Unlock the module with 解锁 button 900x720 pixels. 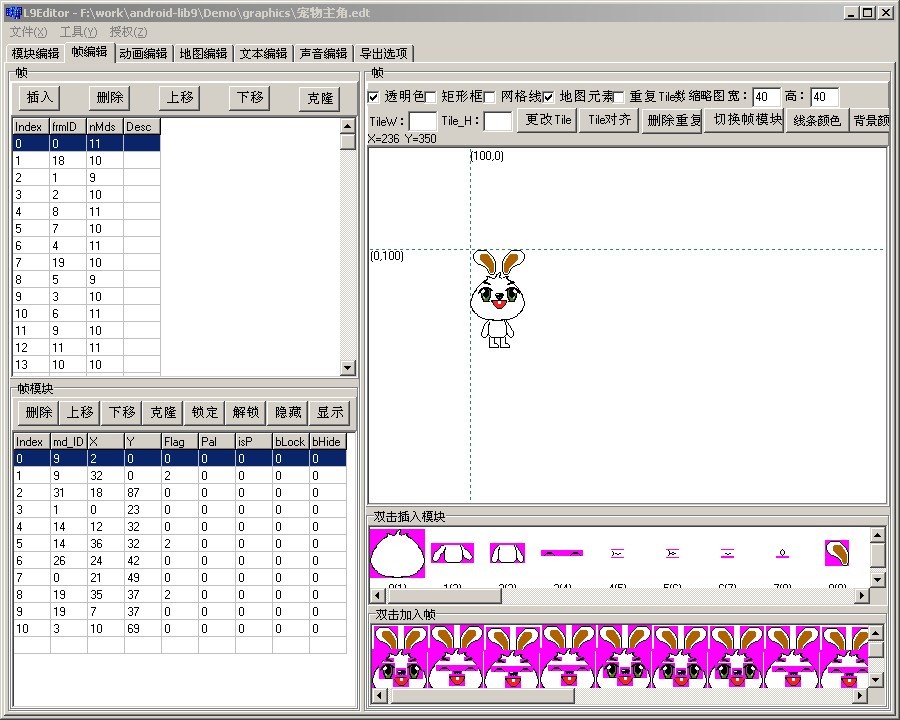click(x=246, y=412)
